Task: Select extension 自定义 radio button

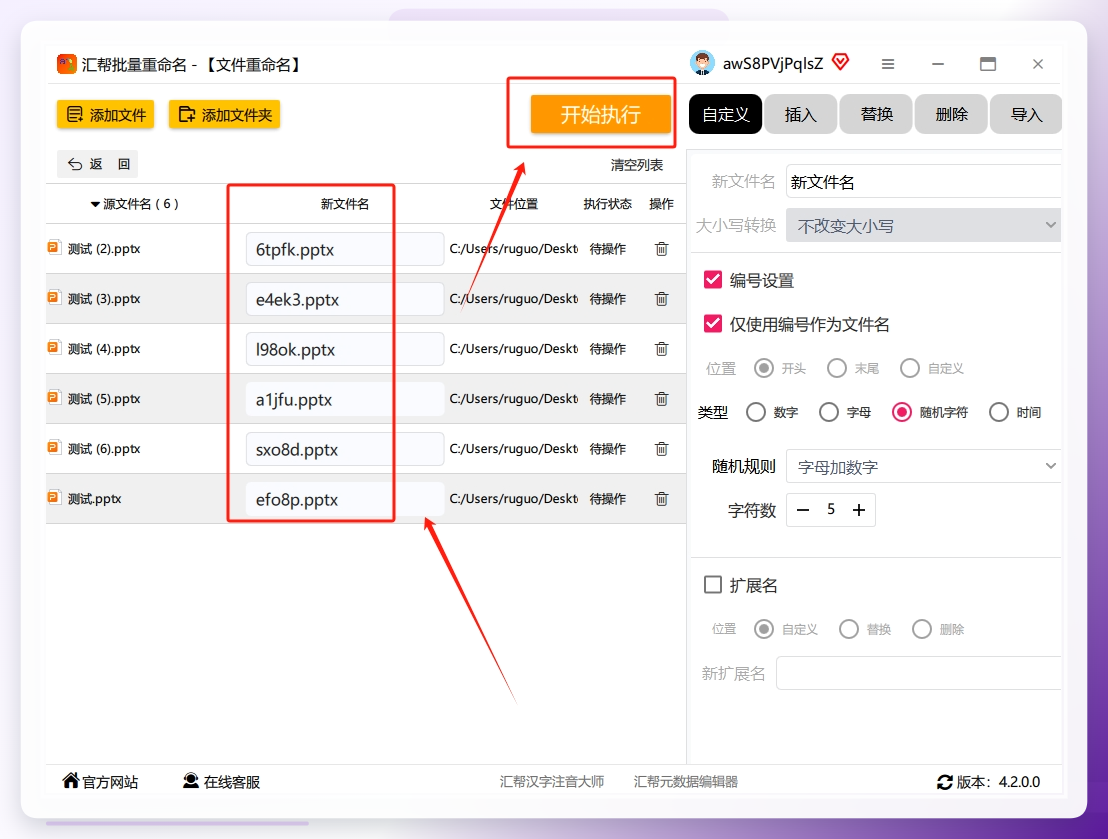Action: tap(764, 629)
